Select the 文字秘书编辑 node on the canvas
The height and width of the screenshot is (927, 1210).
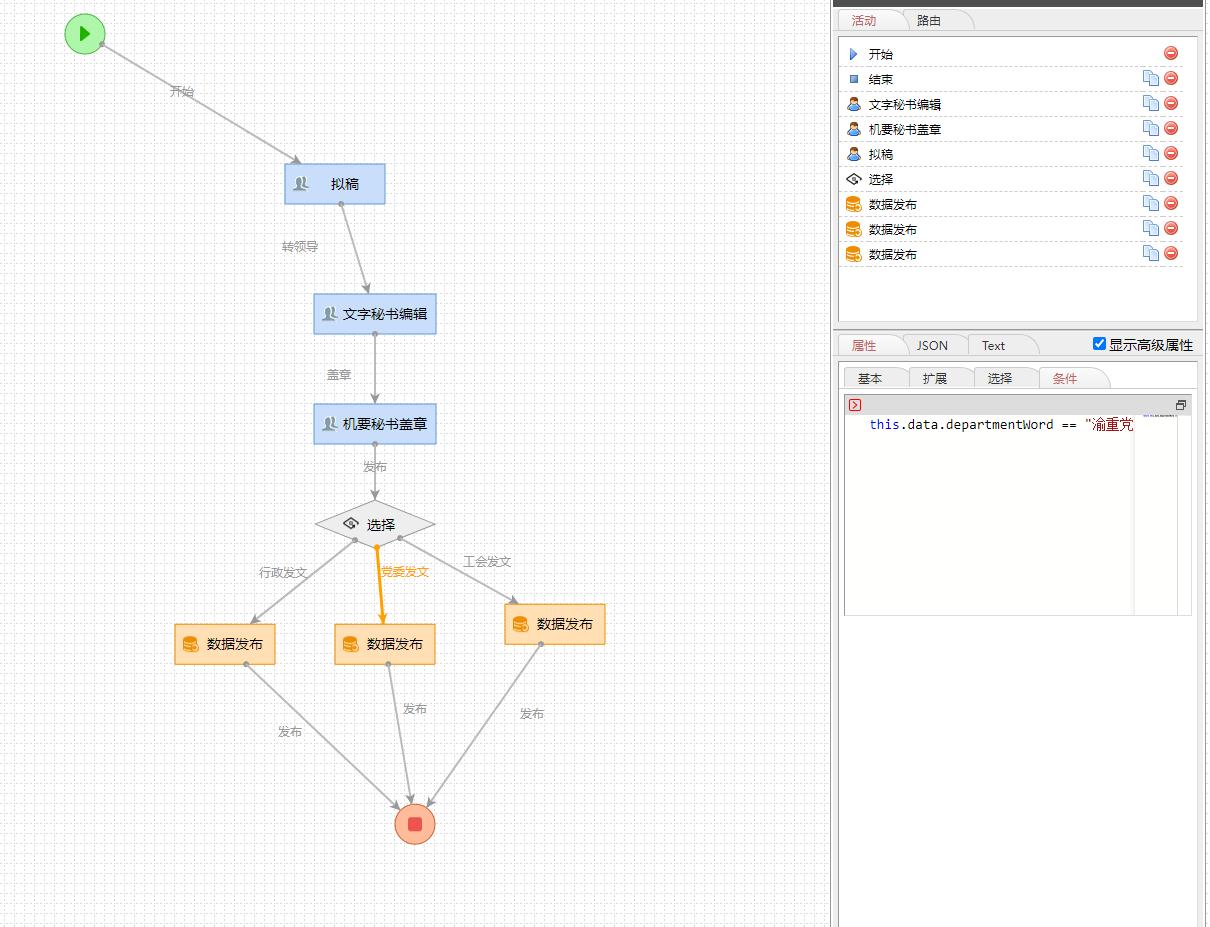pyautogui.click(x=375, y=314)
